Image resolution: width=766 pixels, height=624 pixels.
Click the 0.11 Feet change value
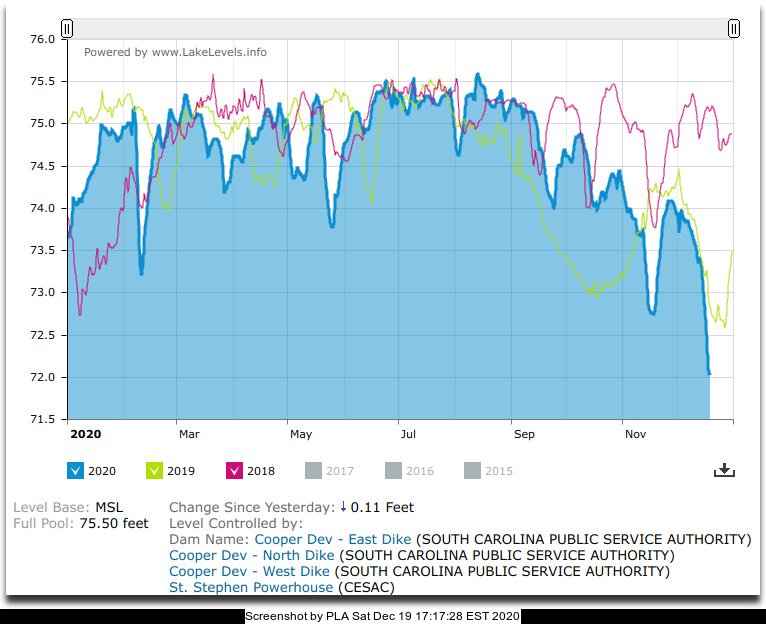click(382, 507)
